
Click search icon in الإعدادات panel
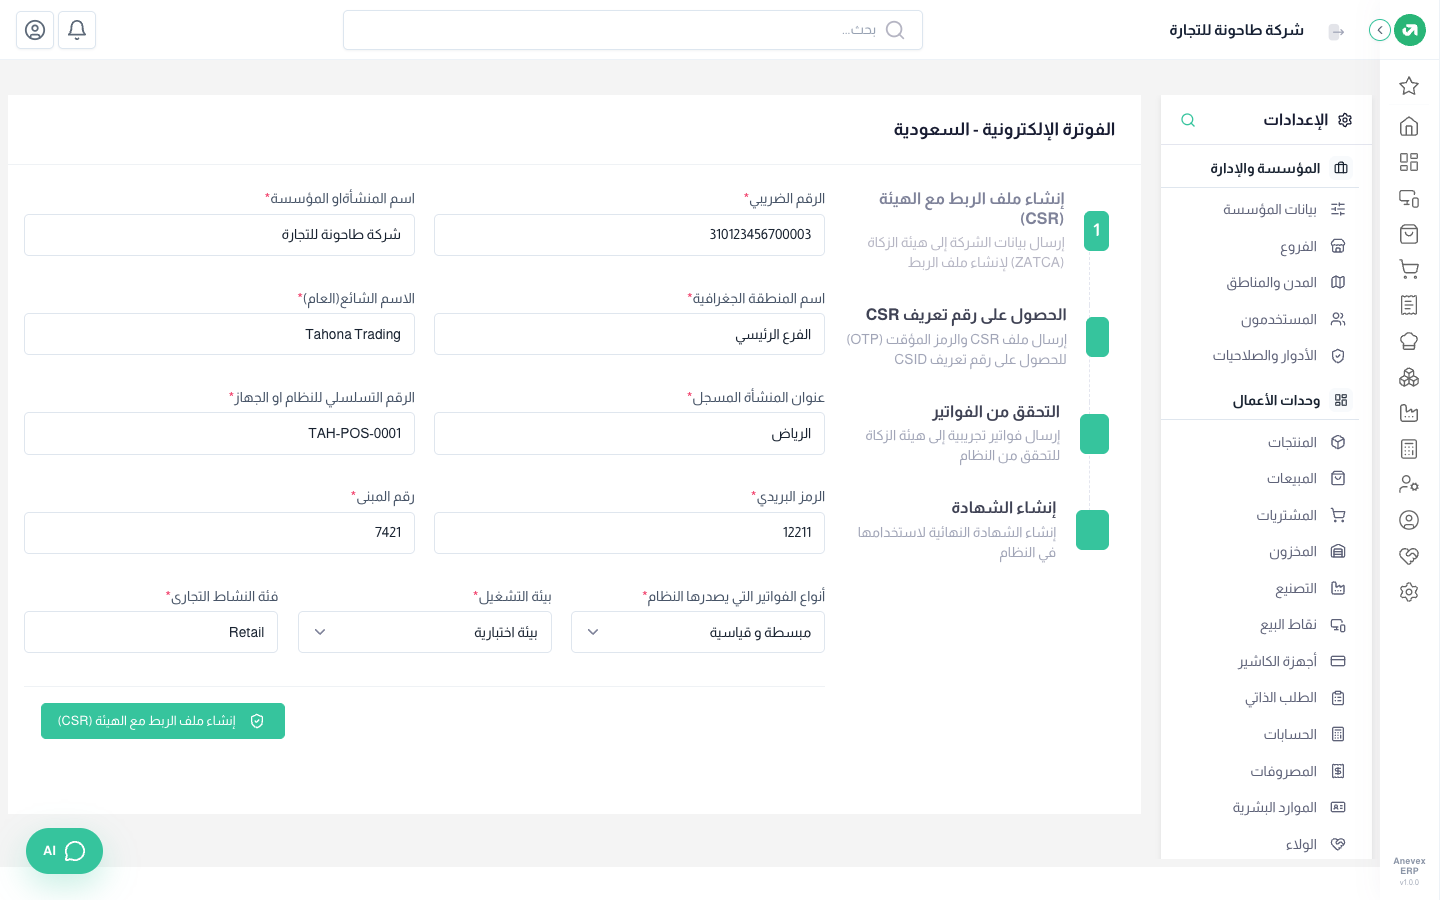(x=1188, y=120)
